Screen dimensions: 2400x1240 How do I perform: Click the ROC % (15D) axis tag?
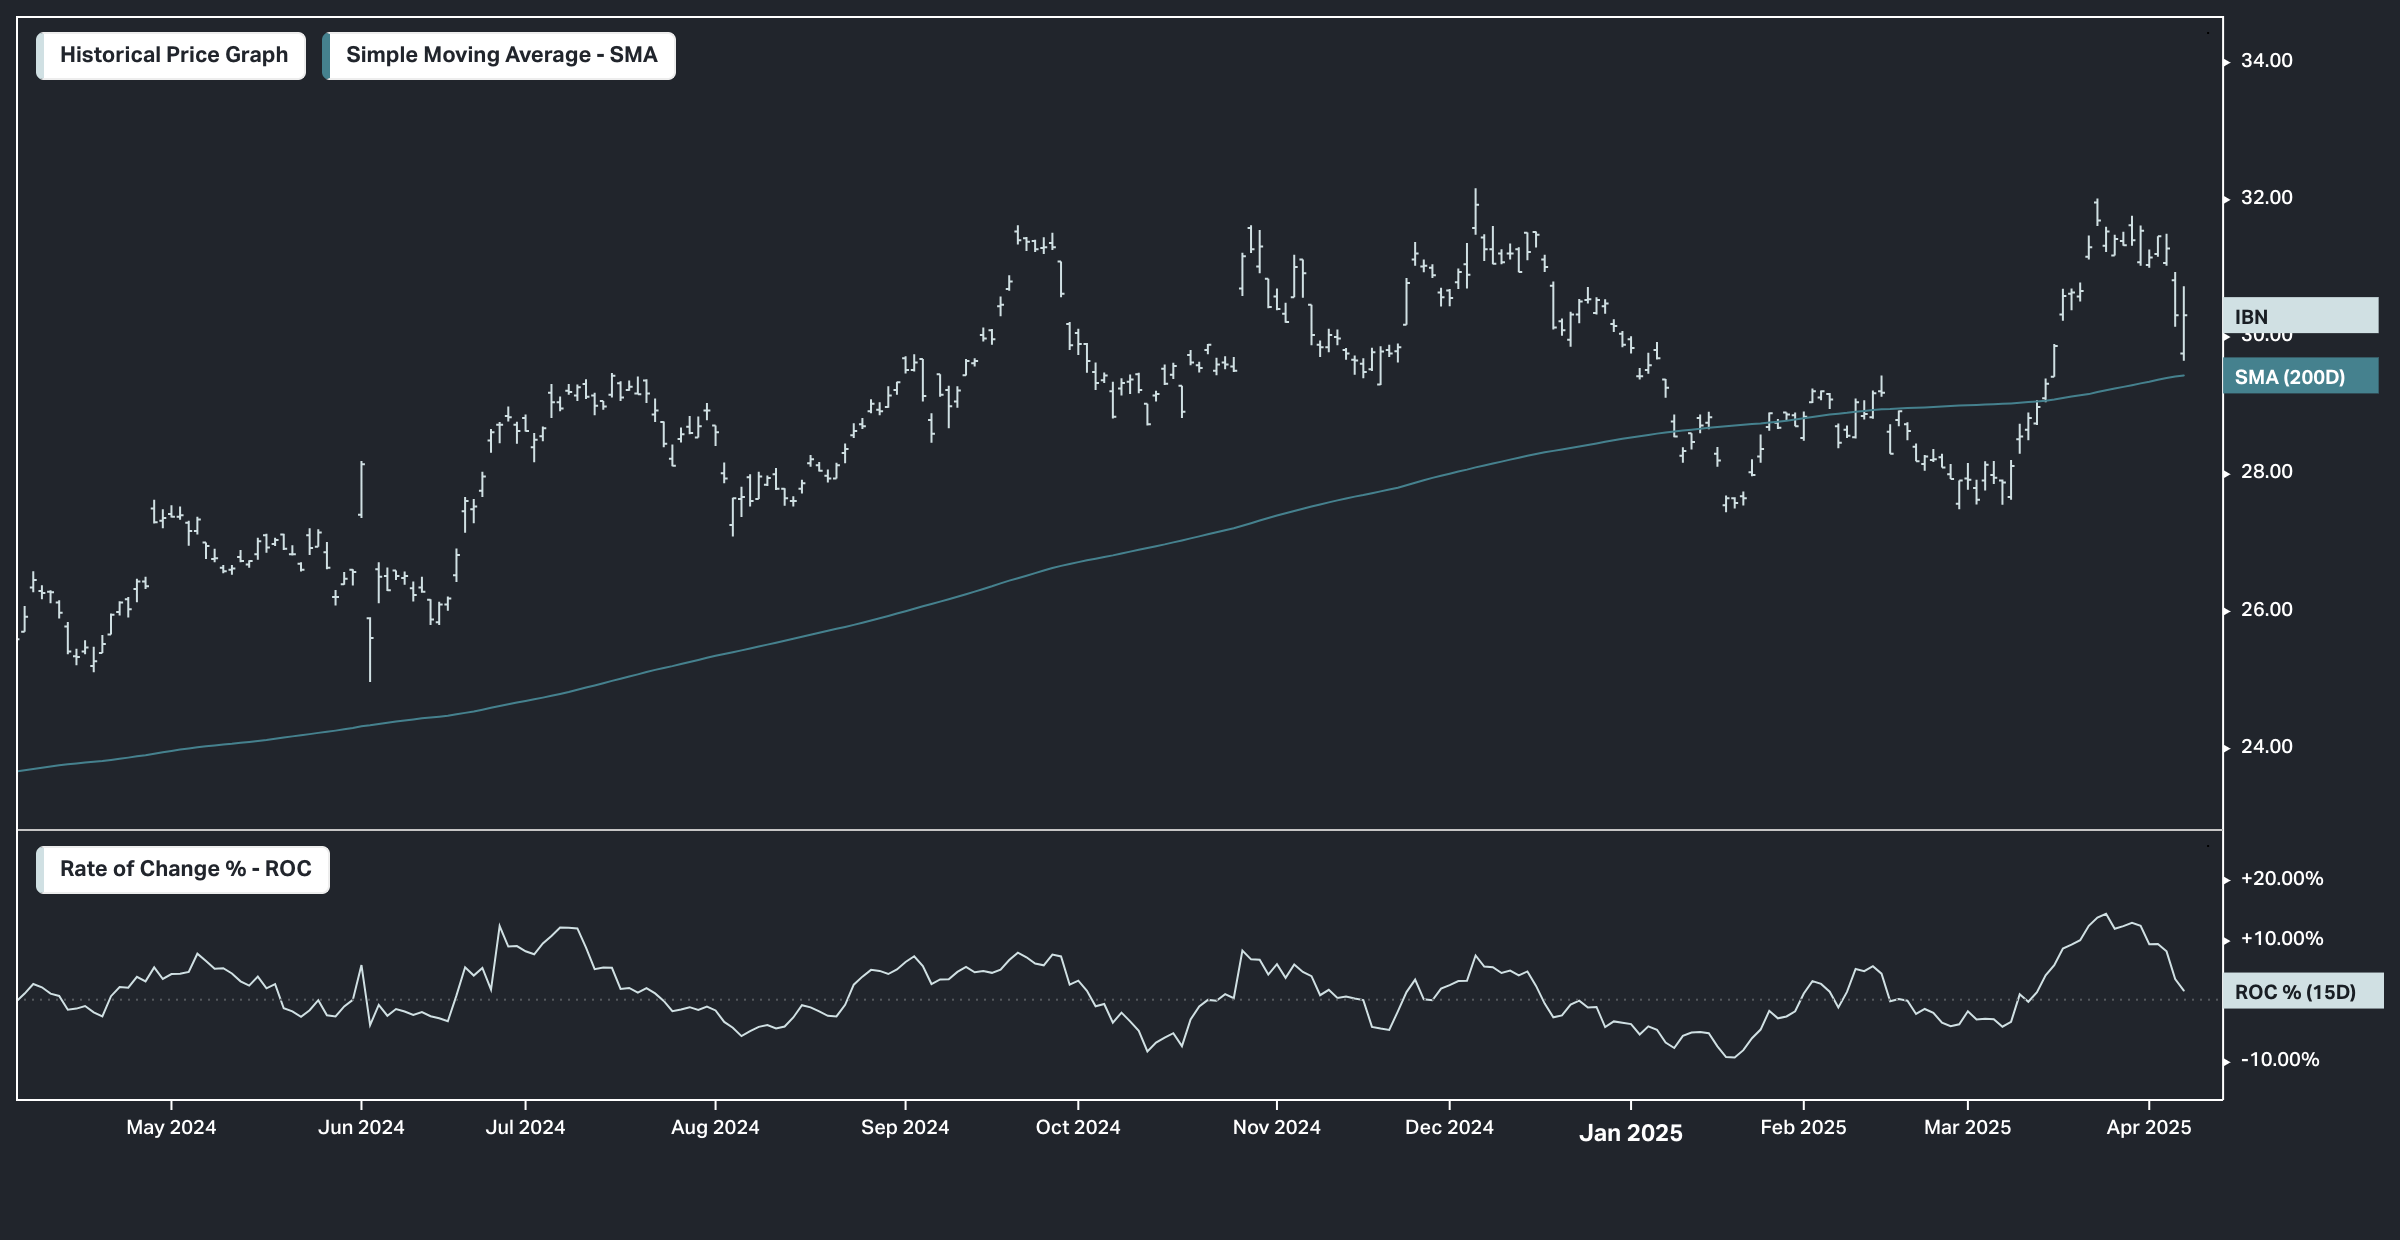2302,992
